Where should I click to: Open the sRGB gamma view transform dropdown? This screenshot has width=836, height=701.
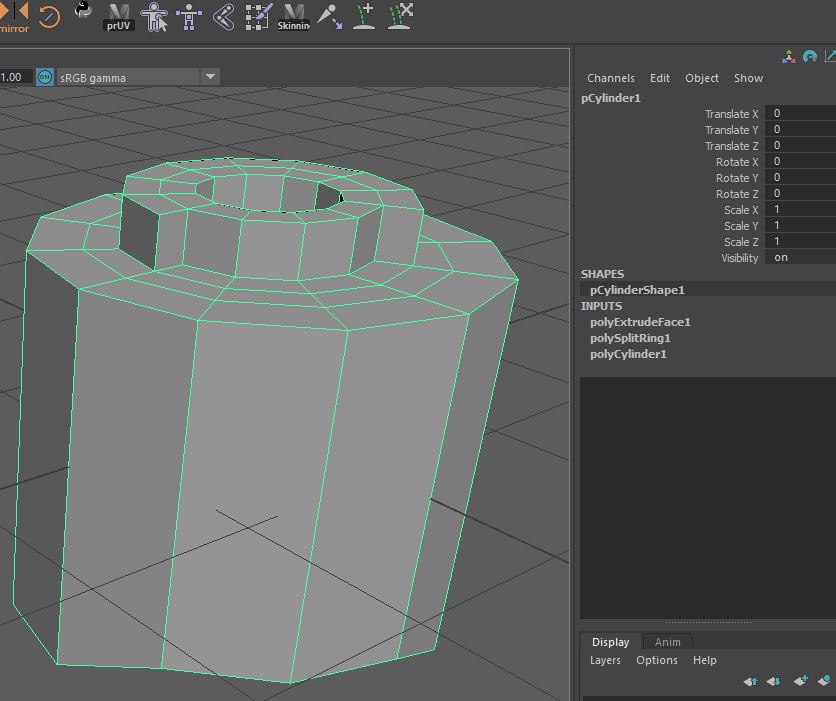[x=210, y=77]
